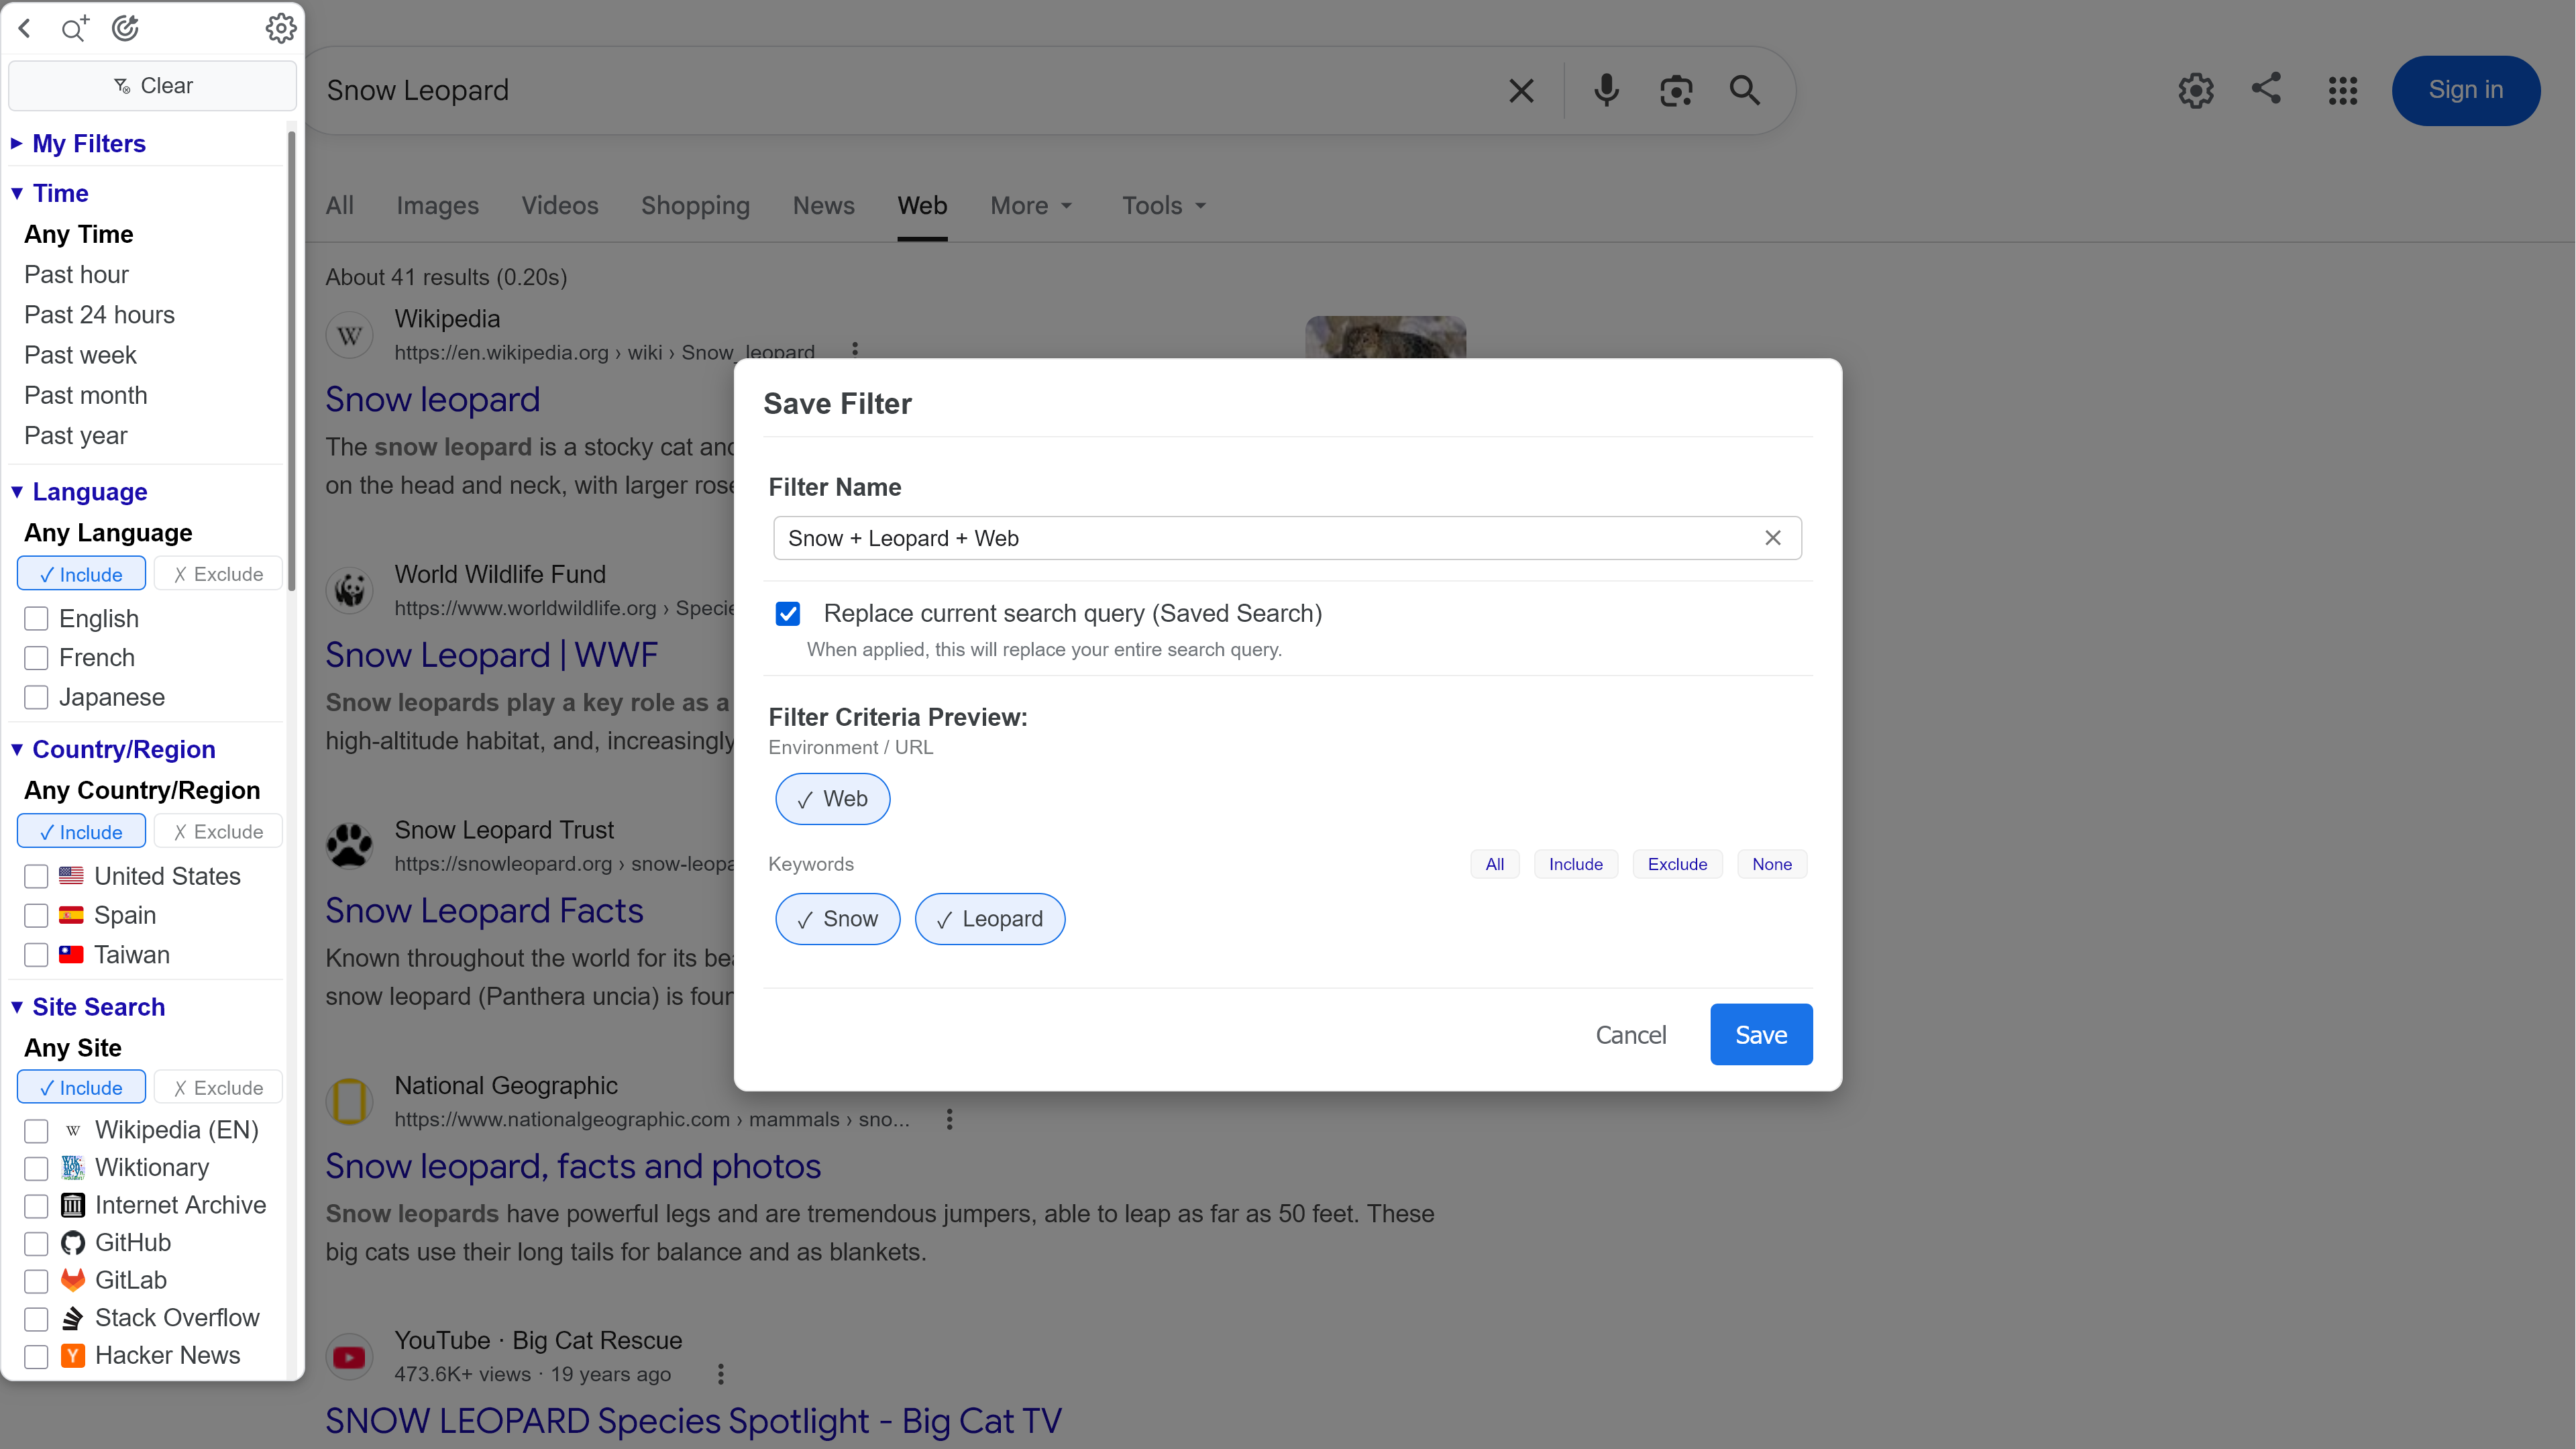This screenshot has width=2576, height=1449.
Task: Check the French language checkbox
Action: coord(36,658)
